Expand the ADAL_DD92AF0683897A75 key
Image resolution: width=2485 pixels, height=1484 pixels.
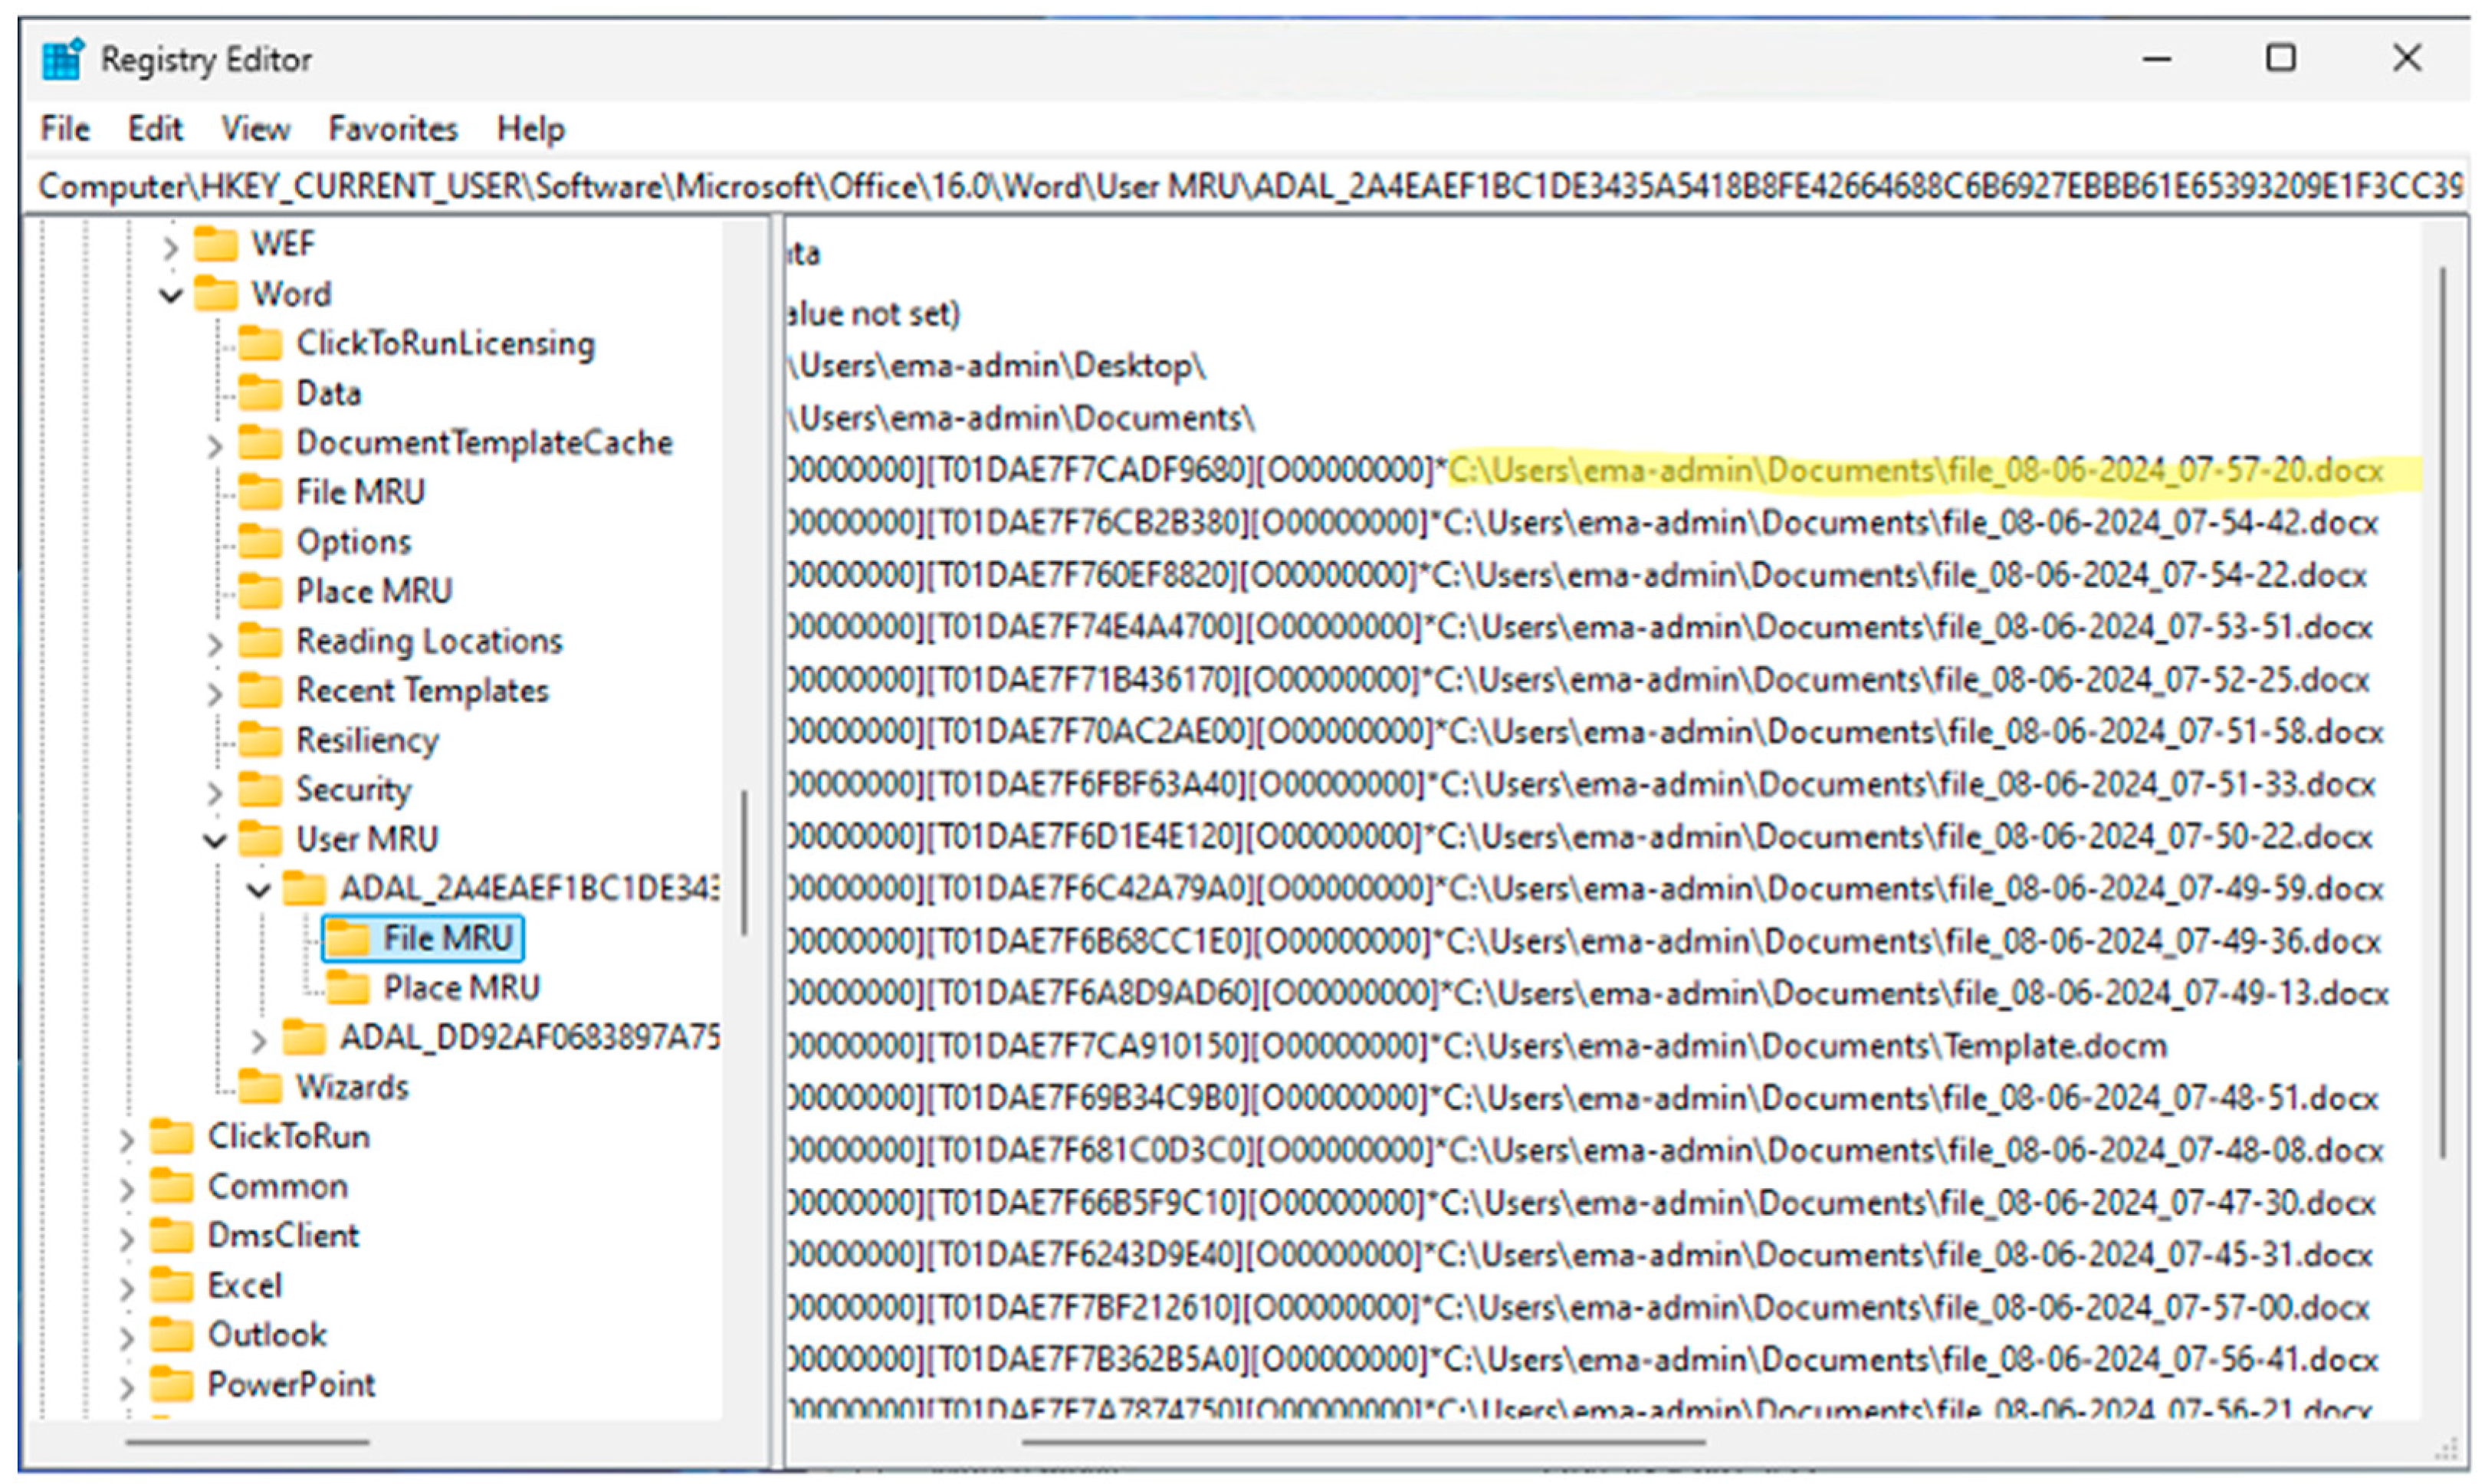258,1040
